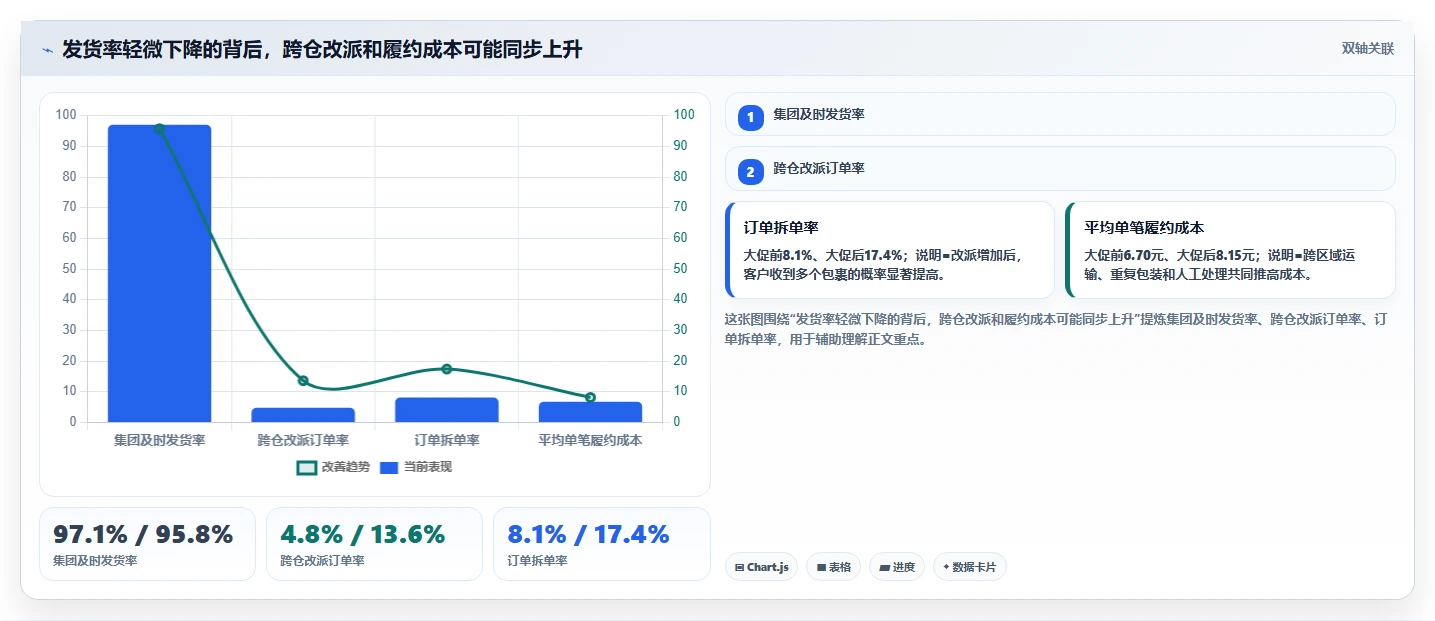Select the 平均单笔履约成本 blue bar
The width and height of the screenshot is (1435, 621).
pos(590,412)
